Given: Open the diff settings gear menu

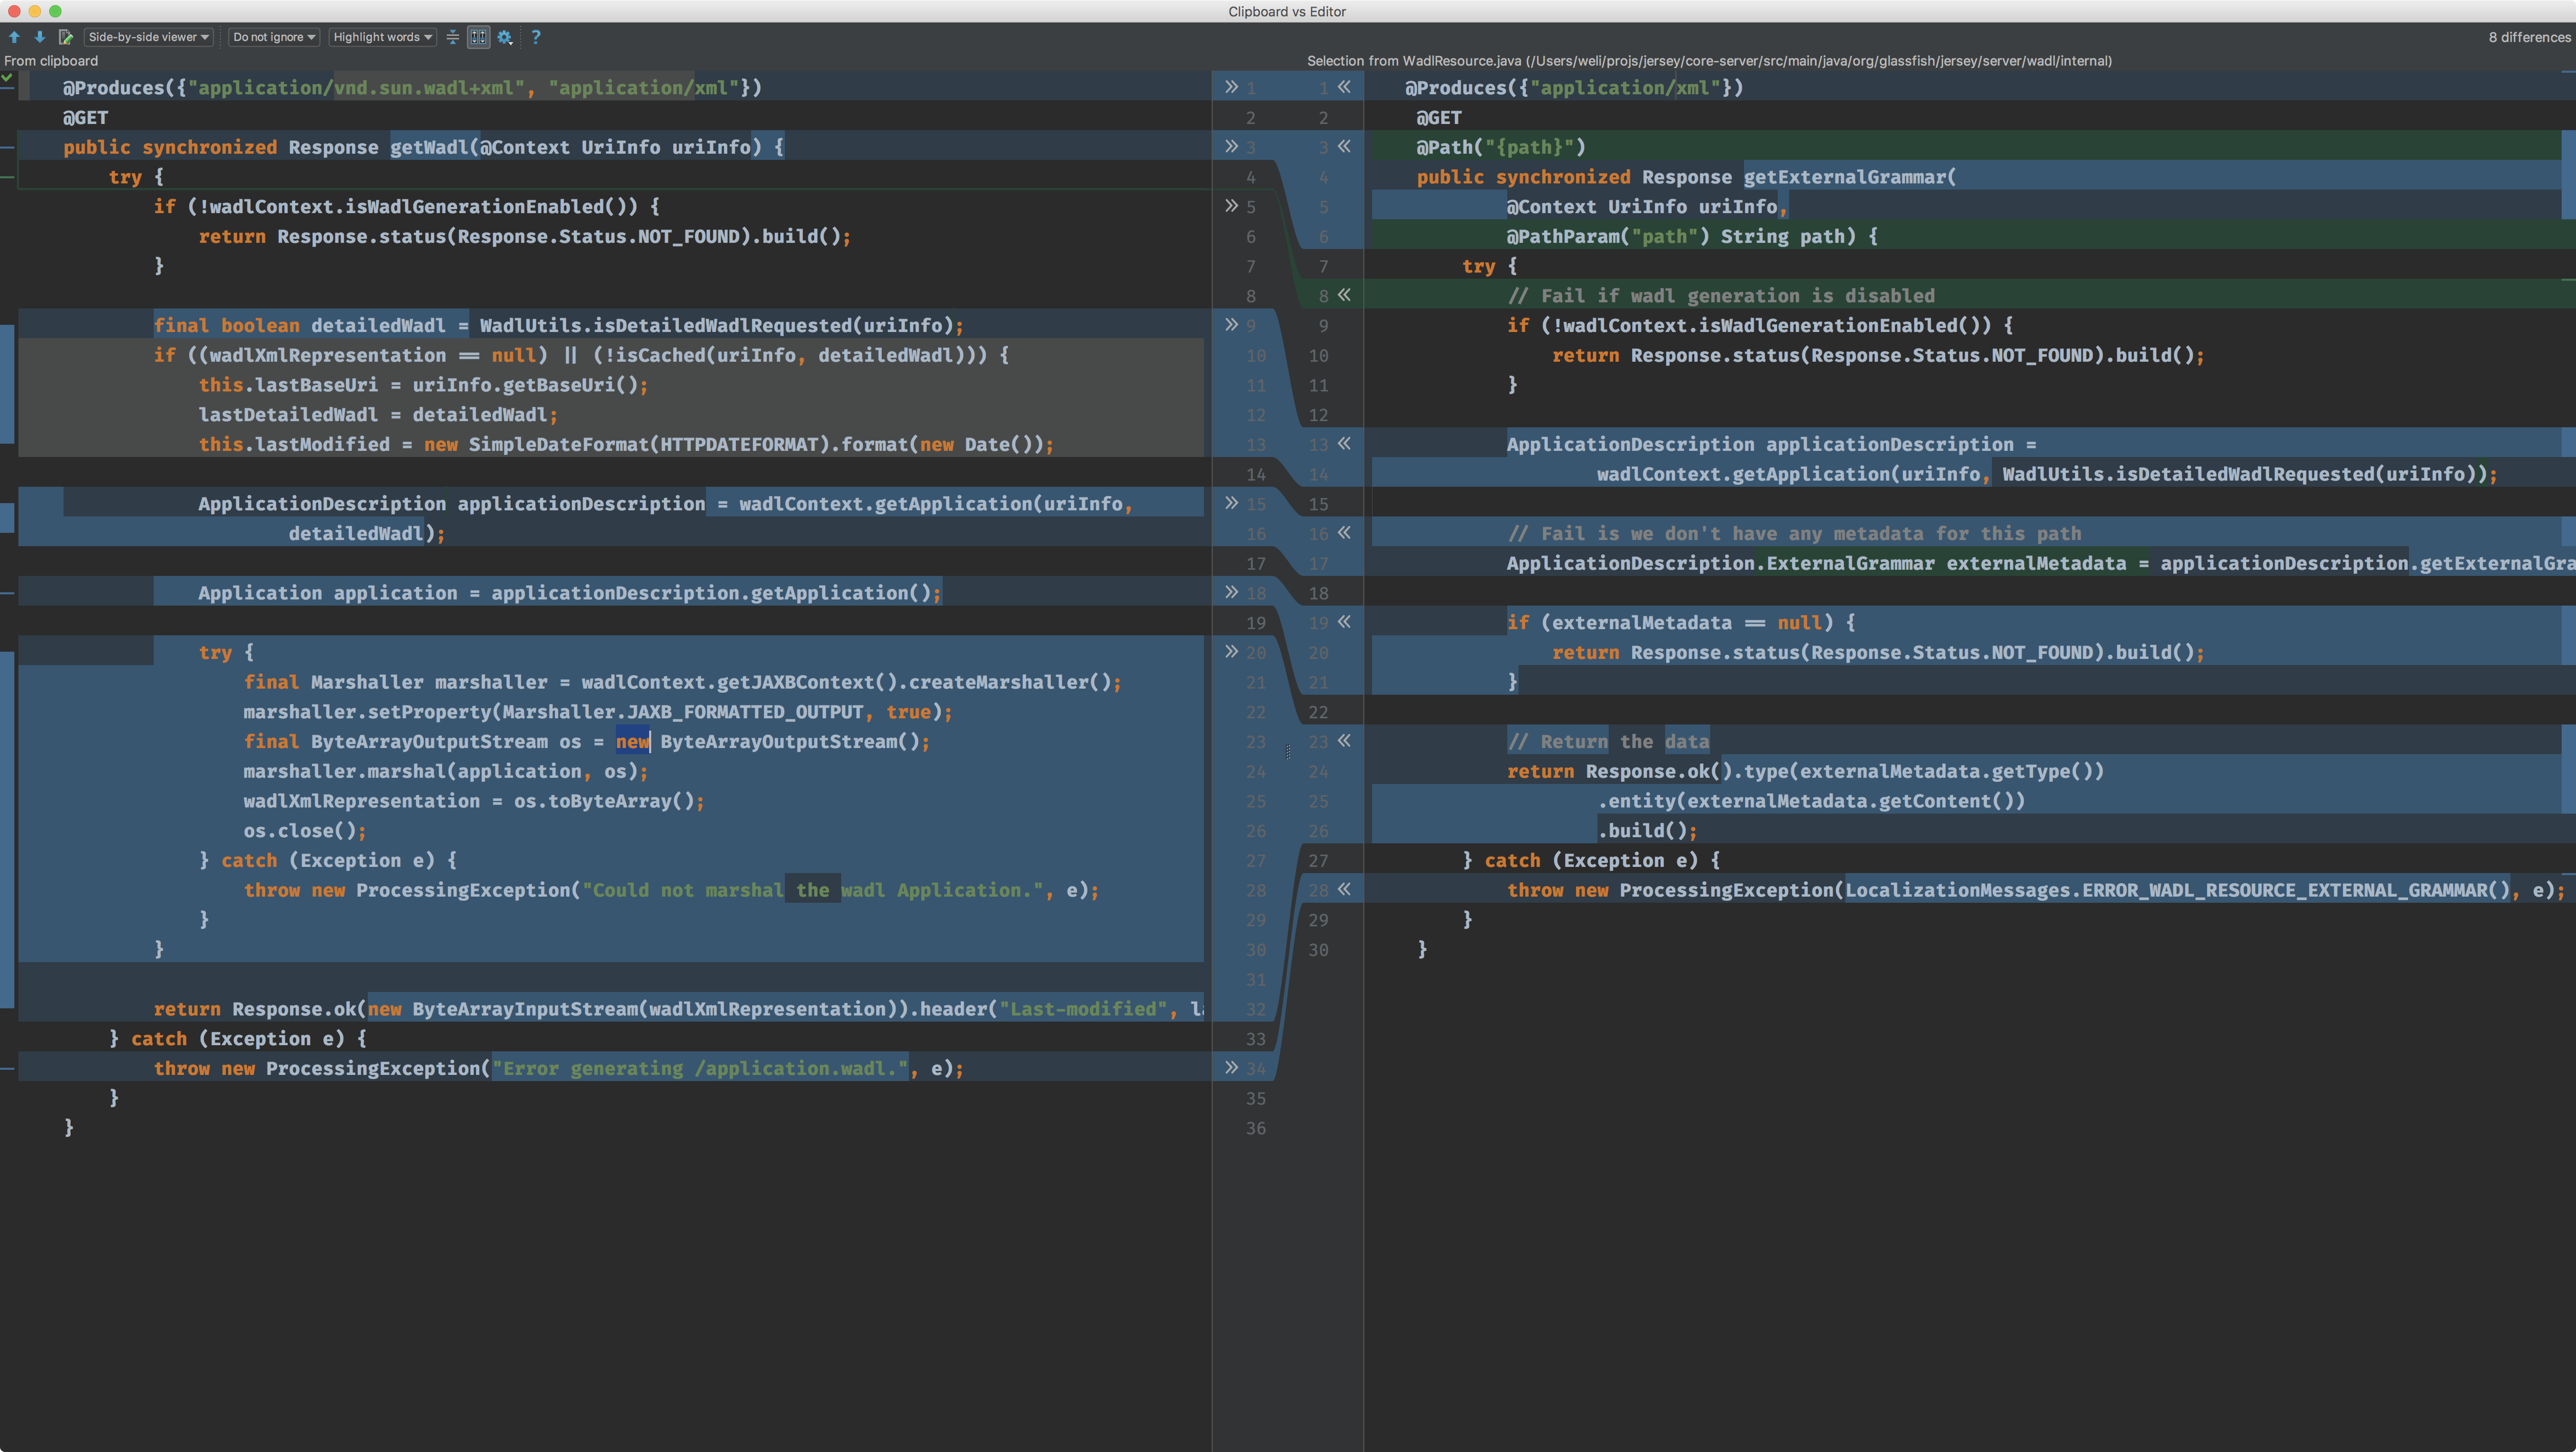Looking at the screenshot, I should [x=505, y=37].
